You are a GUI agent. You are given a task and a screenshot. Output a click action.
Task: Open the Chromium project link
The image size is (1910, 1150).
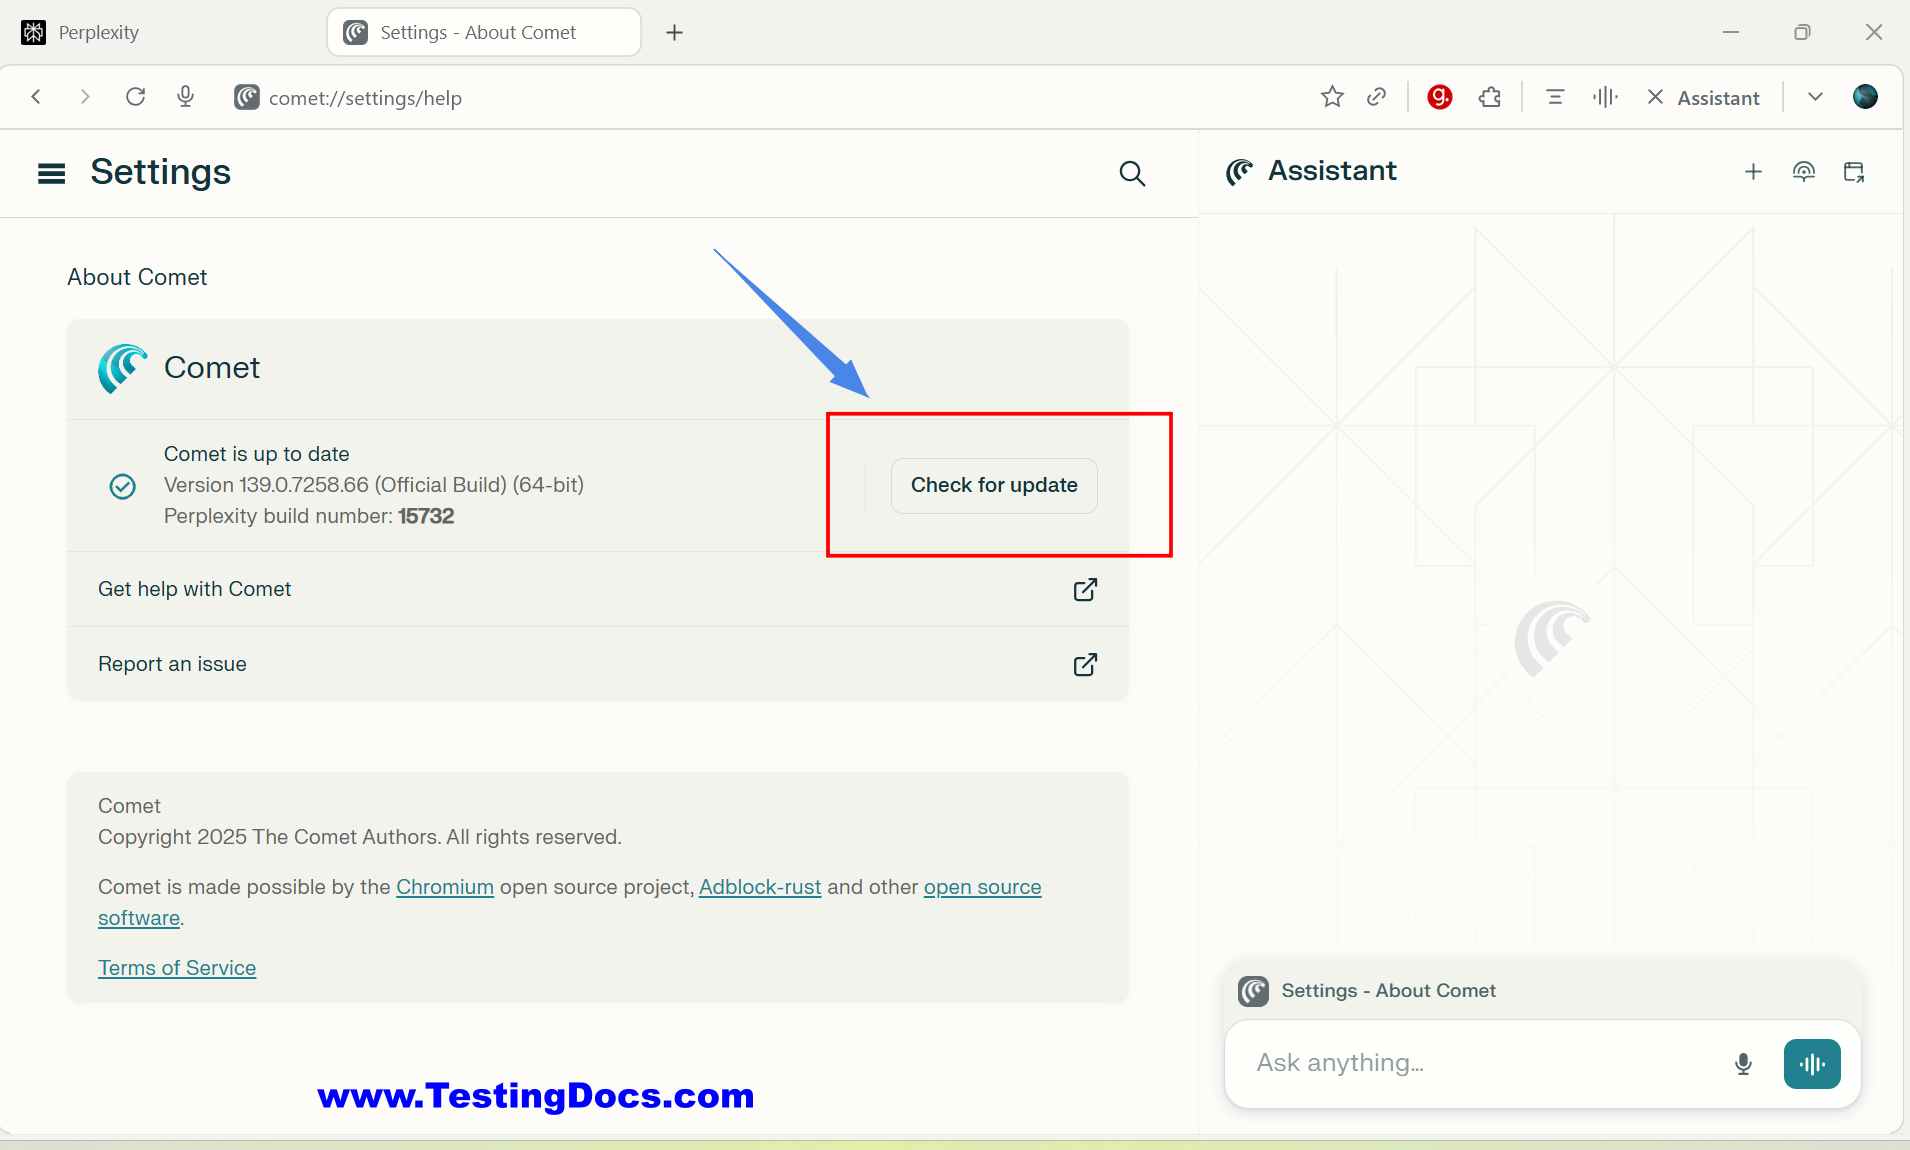coord(445,887)
